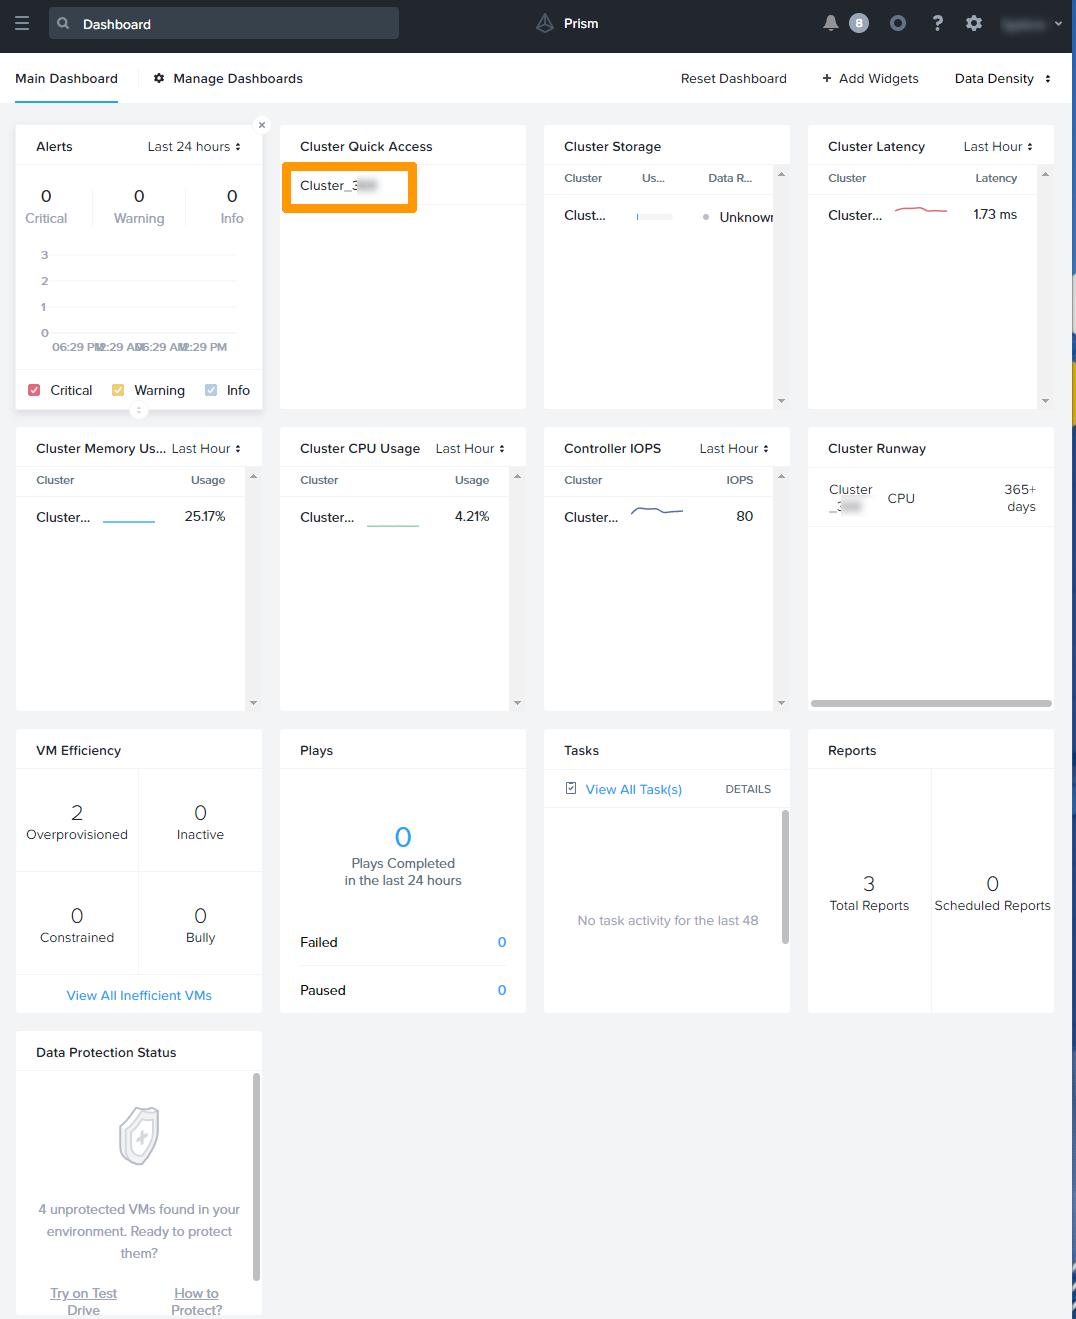Click the settings gear icon
The height and width of the screenshot is (1319, 1076).
click(x=974, y=23)
